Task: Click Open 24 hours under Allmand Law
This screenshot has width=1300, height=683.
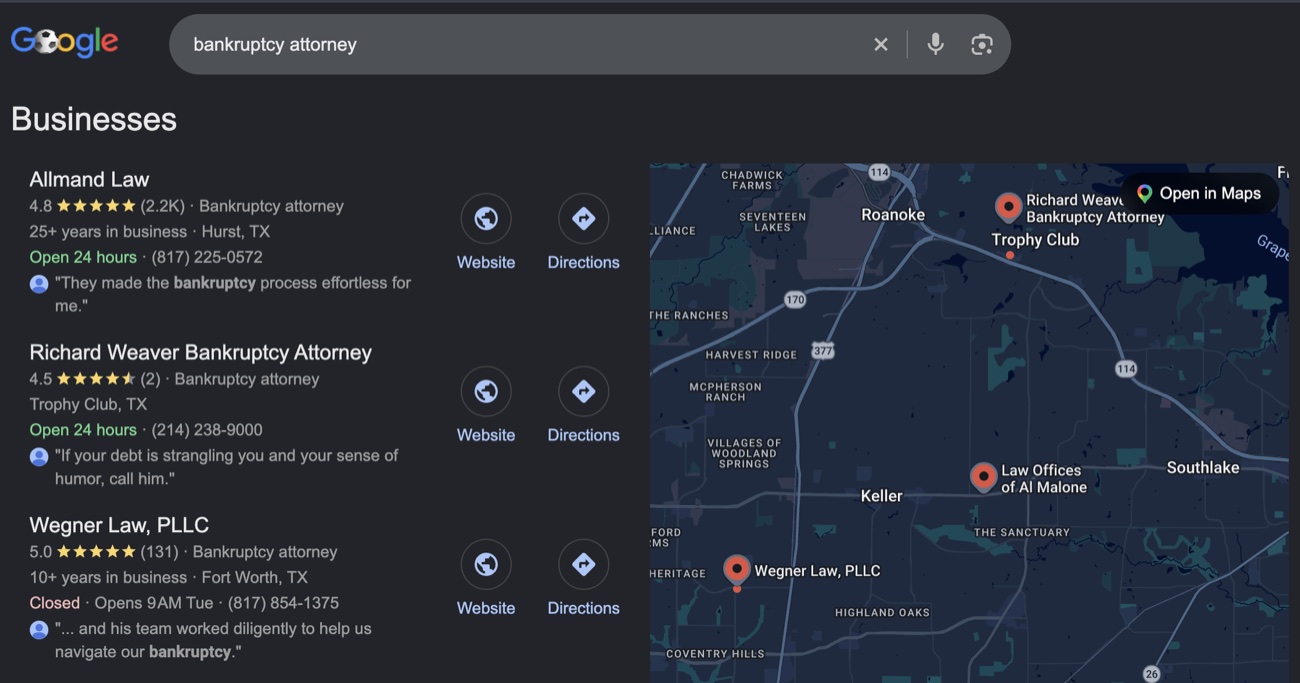Action: [x=83, y=257]
